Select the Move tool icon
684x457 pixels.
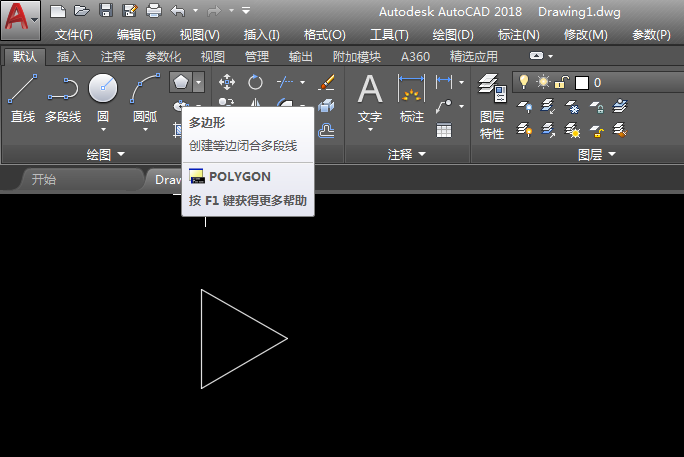click(x=227, y=82)
